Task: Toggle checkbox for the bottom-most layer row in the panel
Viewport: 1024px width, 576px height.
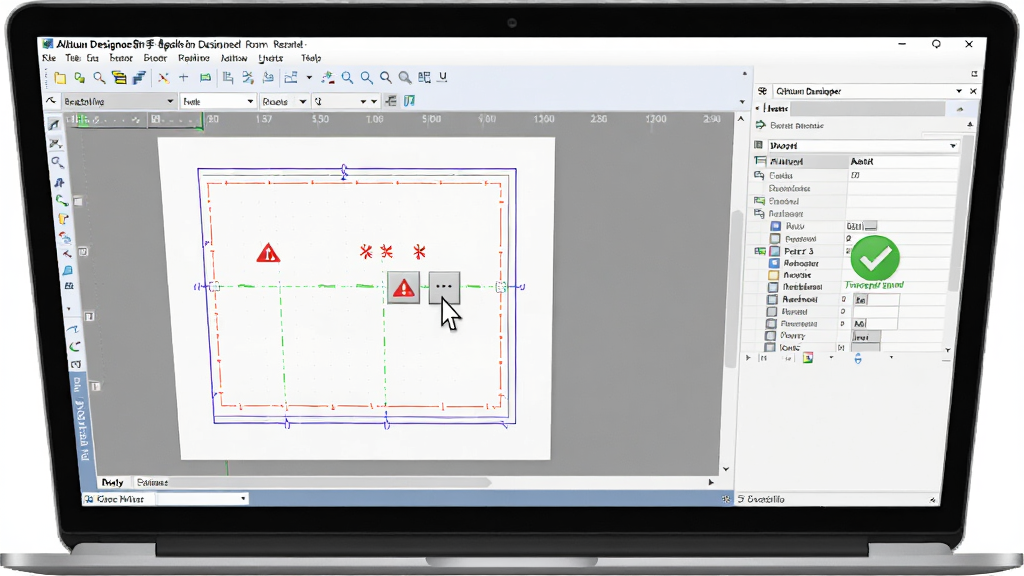Action: pyautogui.click(x=770, y=347)
